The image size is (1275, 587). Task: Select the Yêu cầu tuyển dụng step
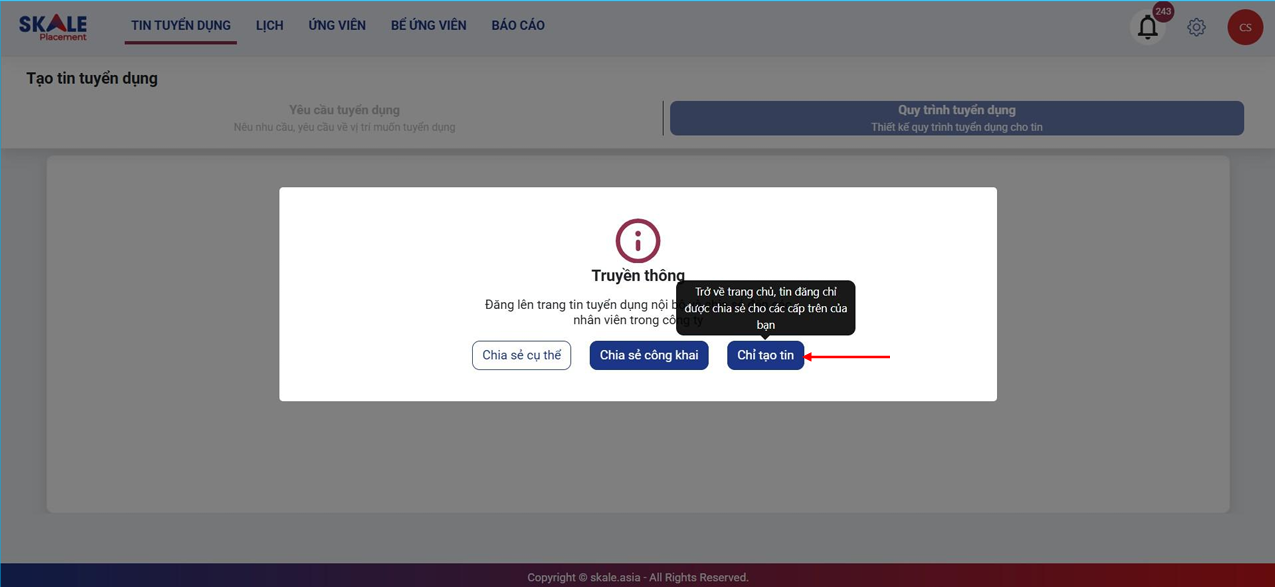coord(344,118)
